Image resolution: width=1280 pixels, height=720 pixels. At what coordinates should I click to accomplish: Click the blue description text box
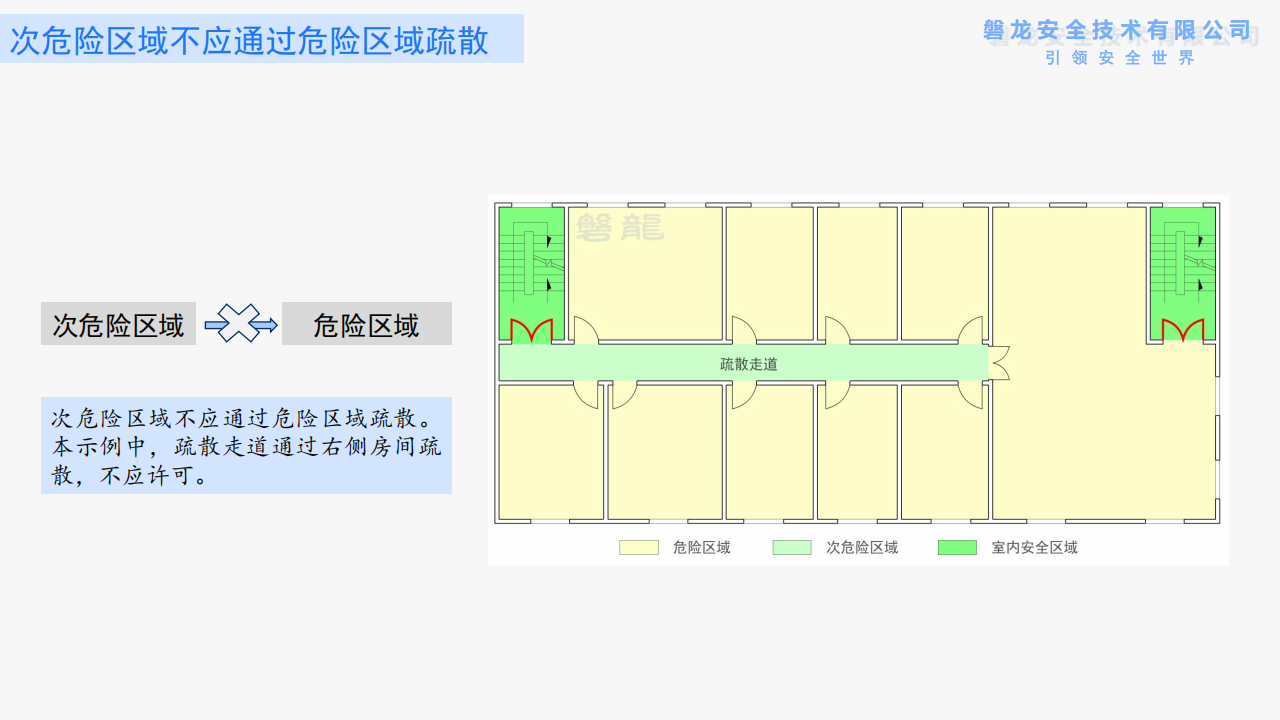(246, 445)
